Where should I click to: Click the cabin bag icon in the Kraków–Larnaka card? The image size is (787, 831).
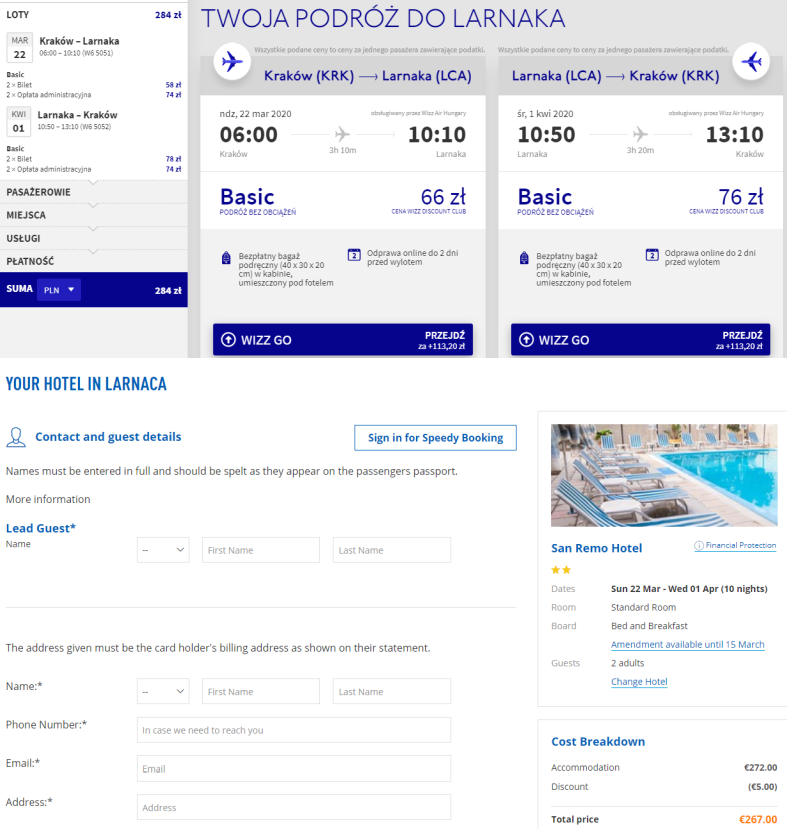click(226, 258)
